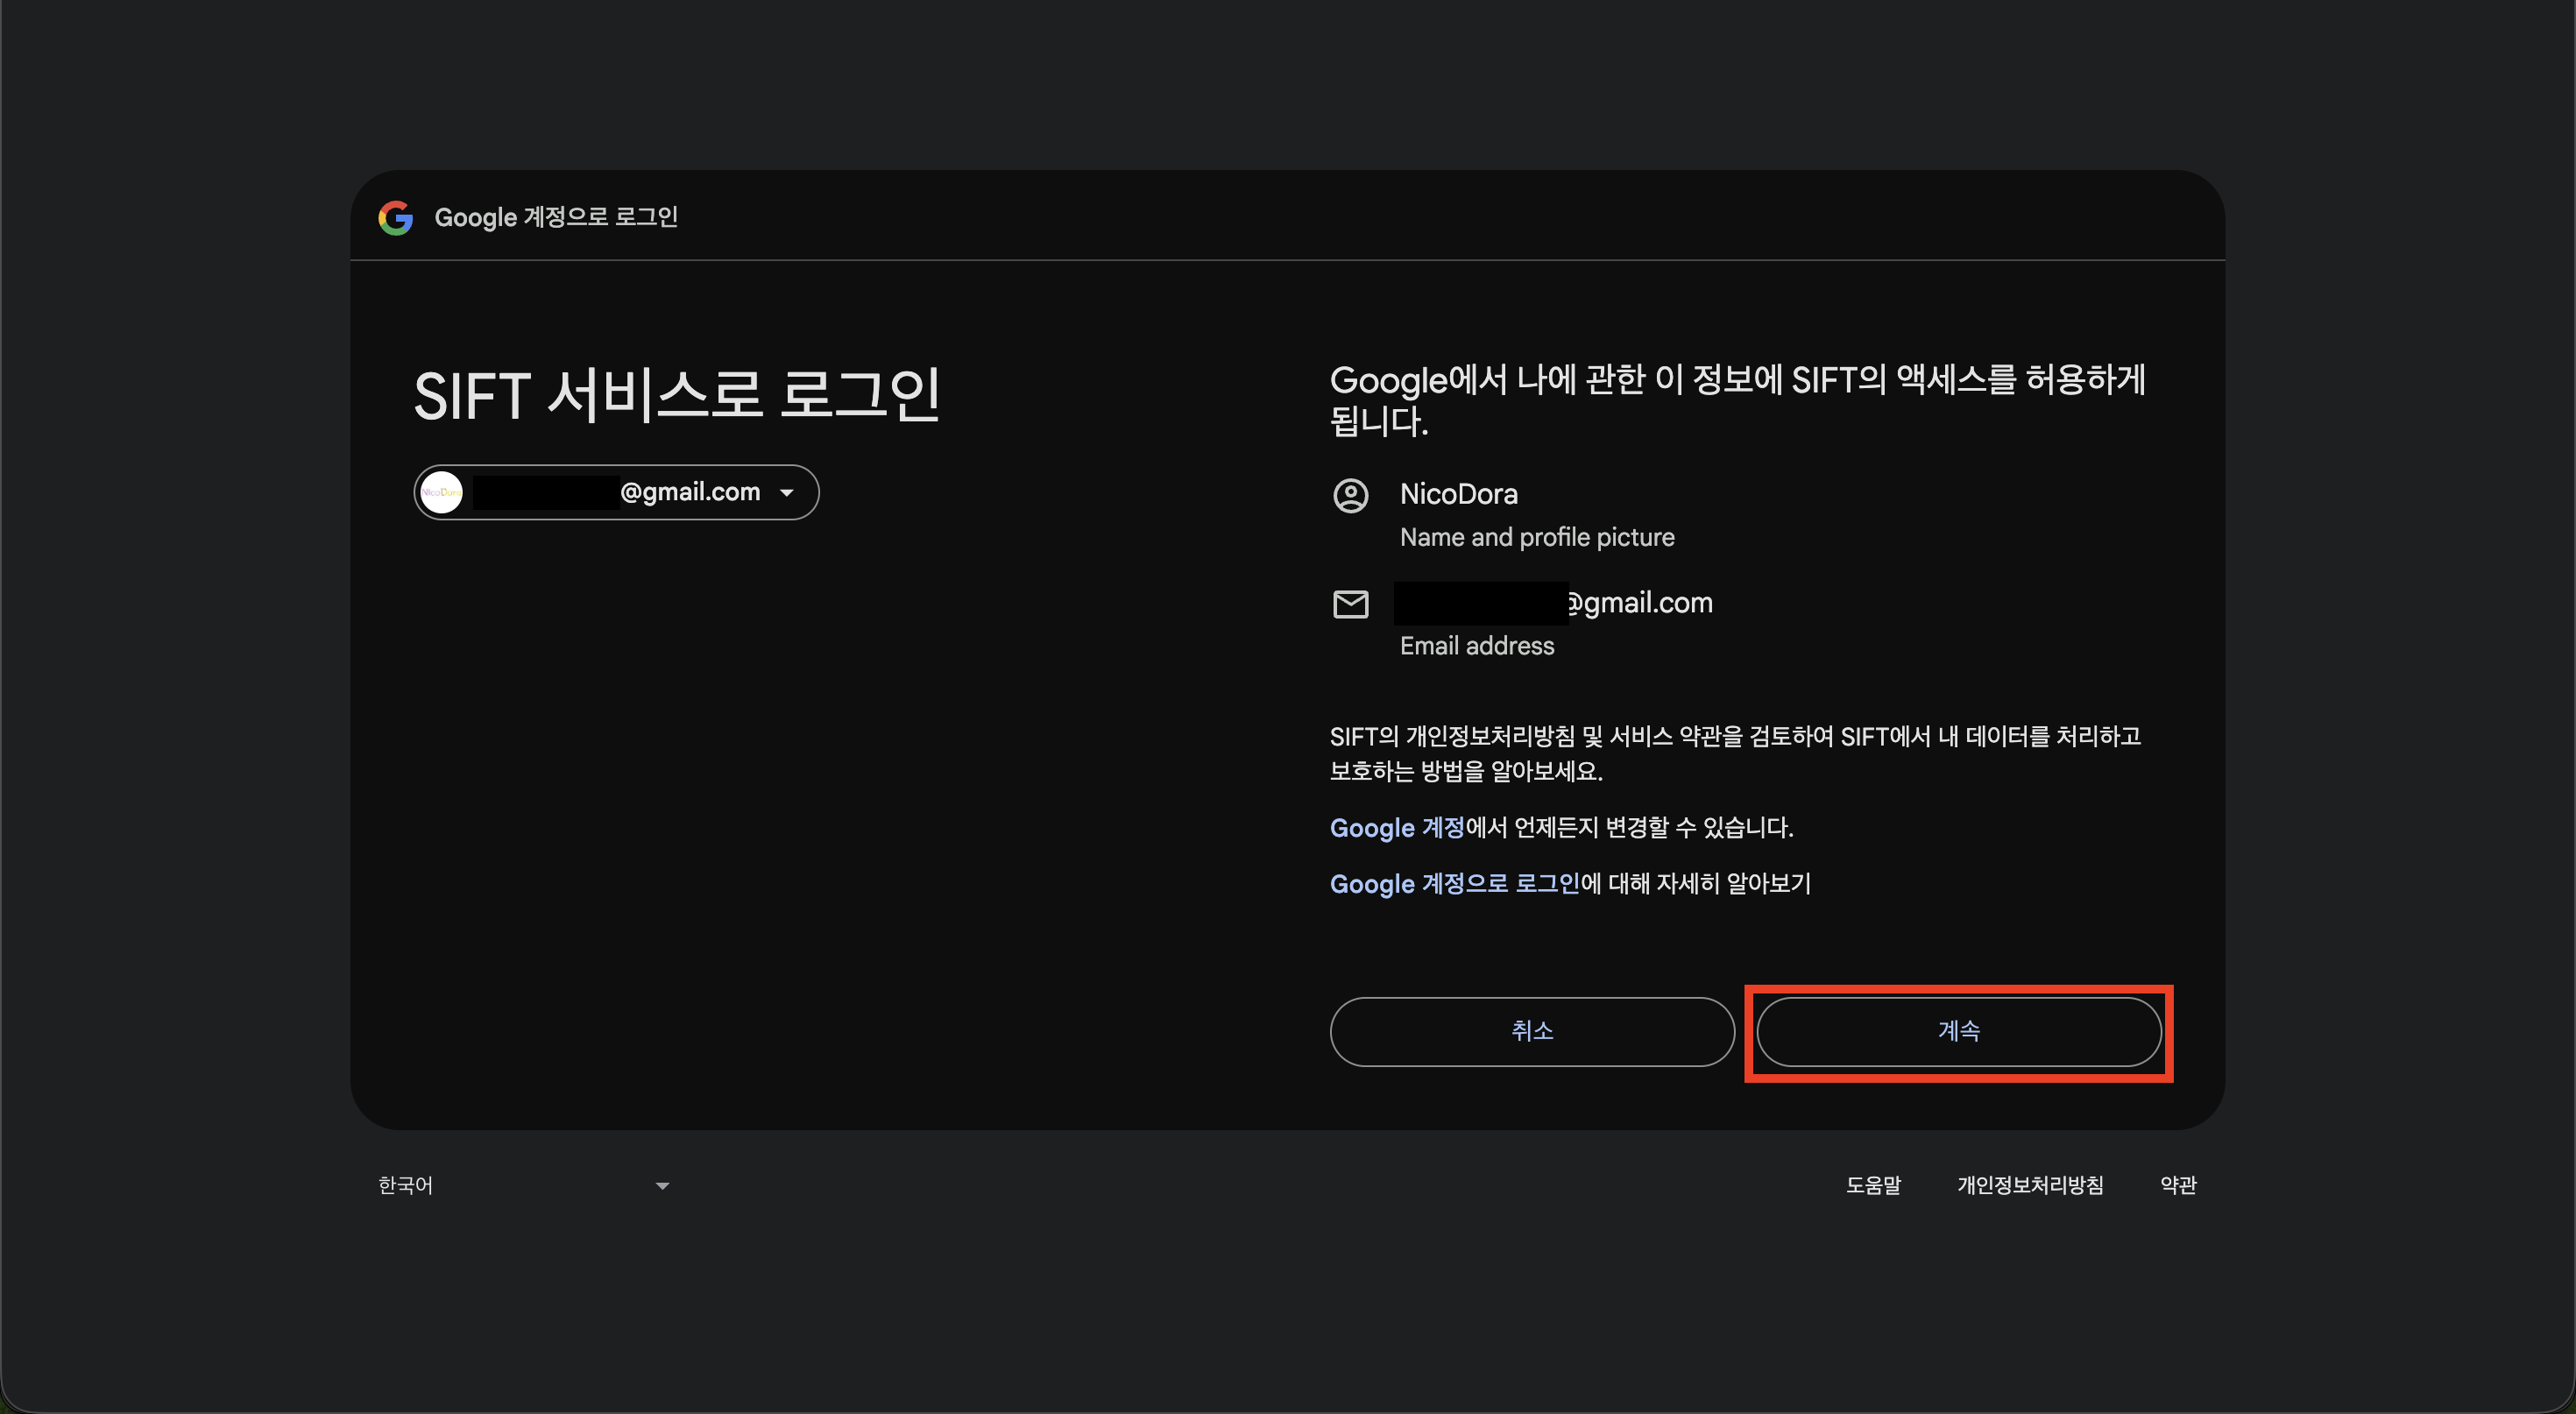Viewport: 2576px width, 1414px height.
Task: Click the 도움말 footer link
Action: click(x=1874, y=1185)
